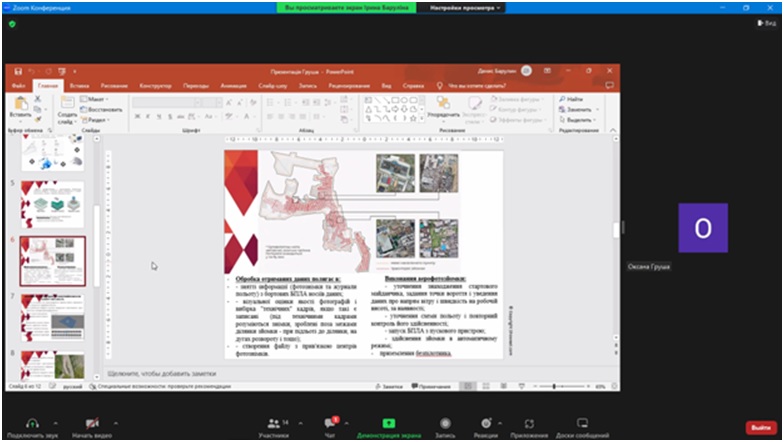Screen dimensions: 784x442
Task: Open the Section dropdown in Slides group
Action: click(x=95, y=120)
